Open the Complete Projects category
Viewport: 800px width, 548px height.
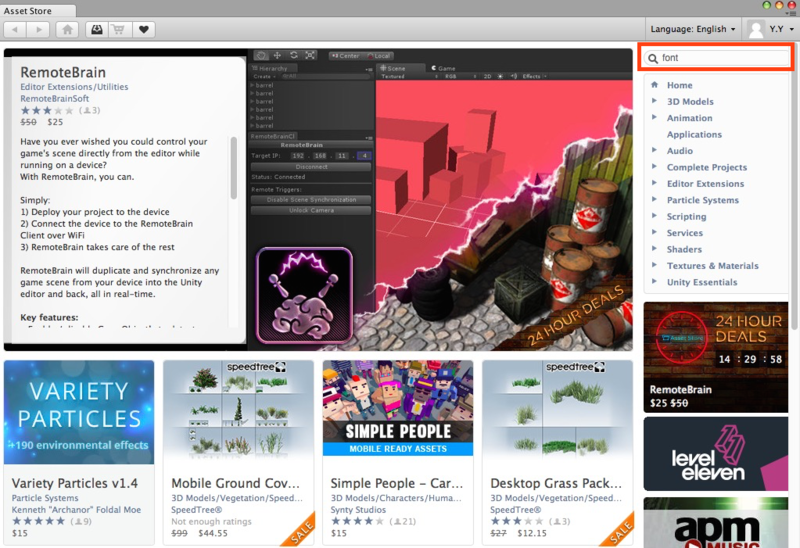tap(707, 167)
